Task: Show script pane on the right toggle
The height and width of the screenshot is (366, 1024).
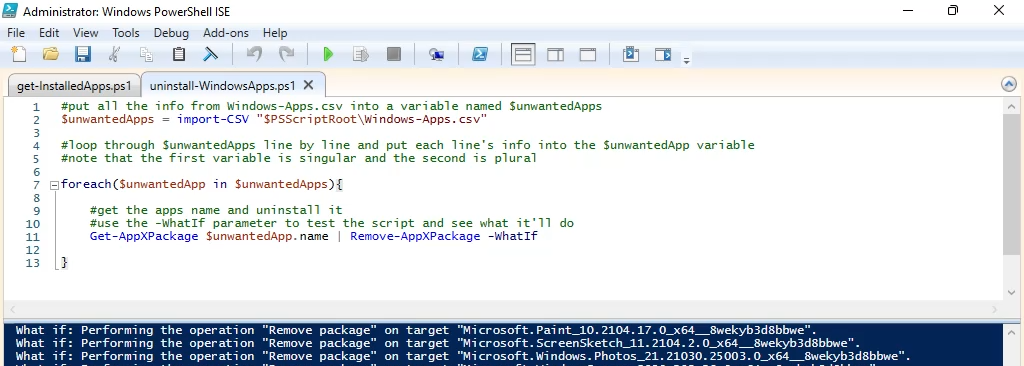Action: [x=556, y=54]
